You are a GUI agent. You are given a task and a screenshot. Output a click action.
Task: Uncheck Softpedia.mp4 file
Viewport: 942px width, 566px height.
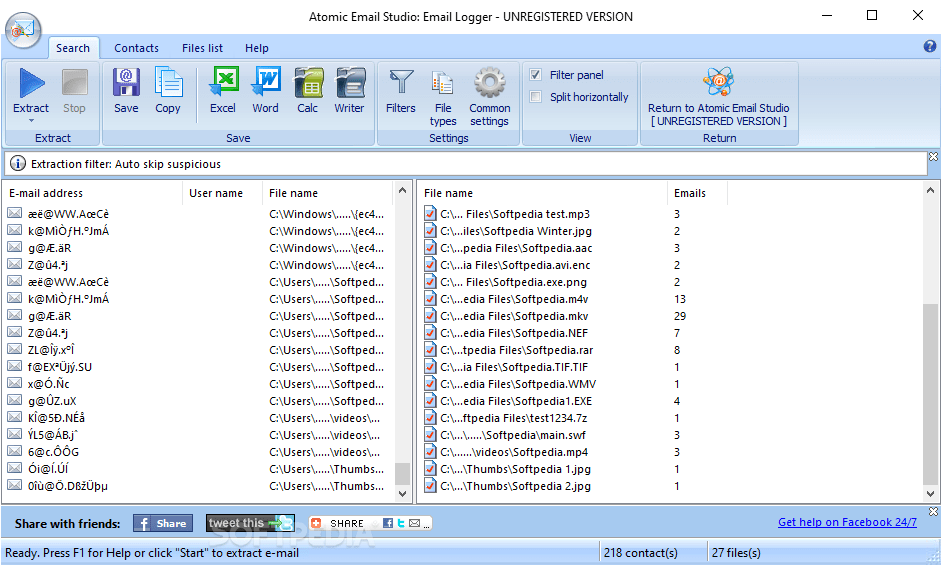(x=430, y=452)
